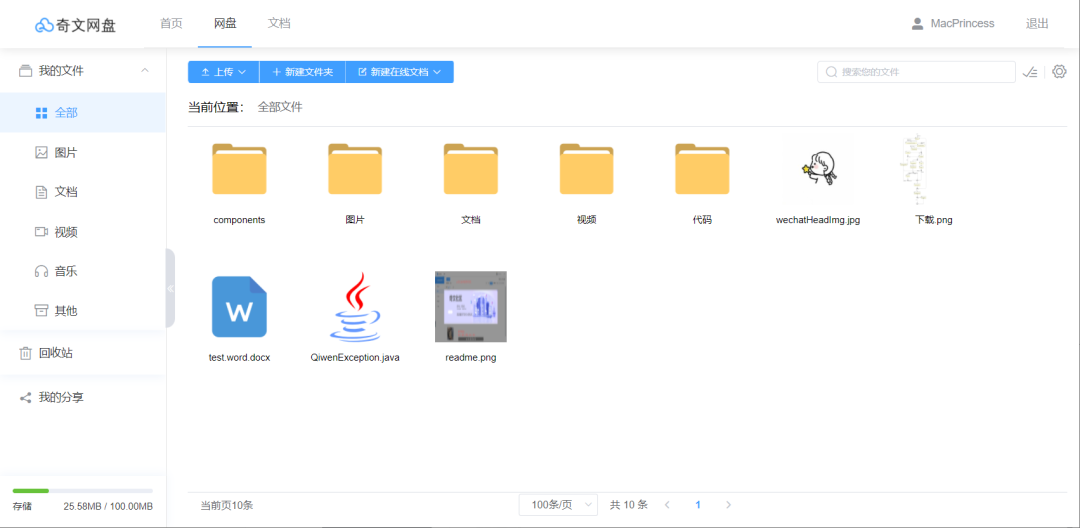
Task: Select 其他 category in the sidebar
Action: (x=83, y=310)
